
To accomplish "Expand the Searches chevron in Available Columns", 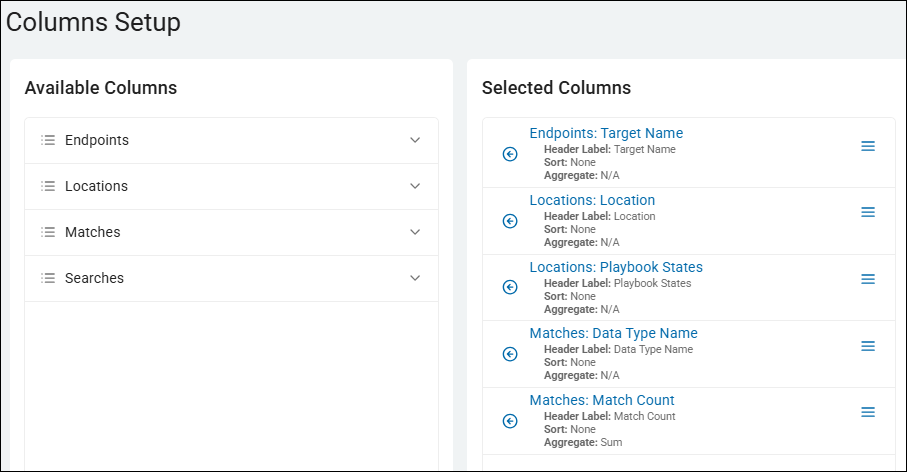I will coord(415,278).
